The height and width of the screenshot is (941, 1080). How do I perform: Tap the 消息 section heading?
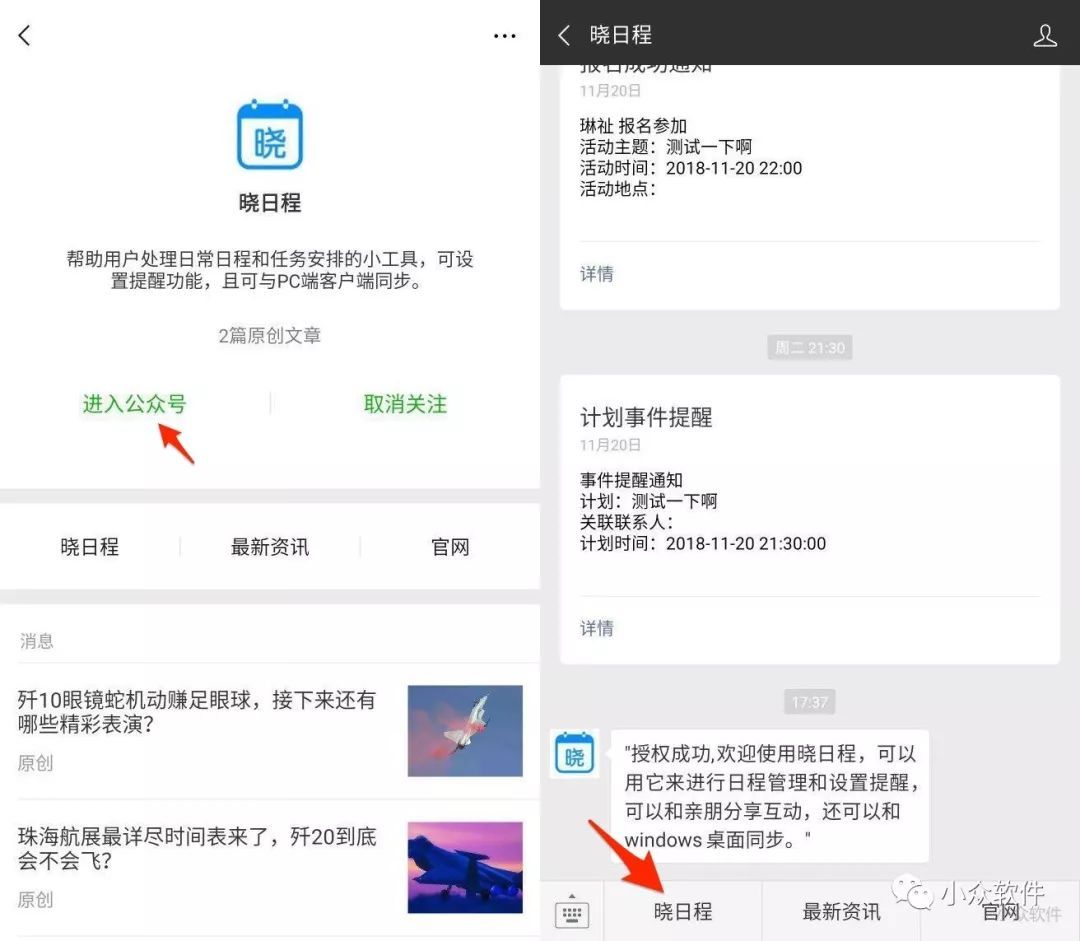36,641
